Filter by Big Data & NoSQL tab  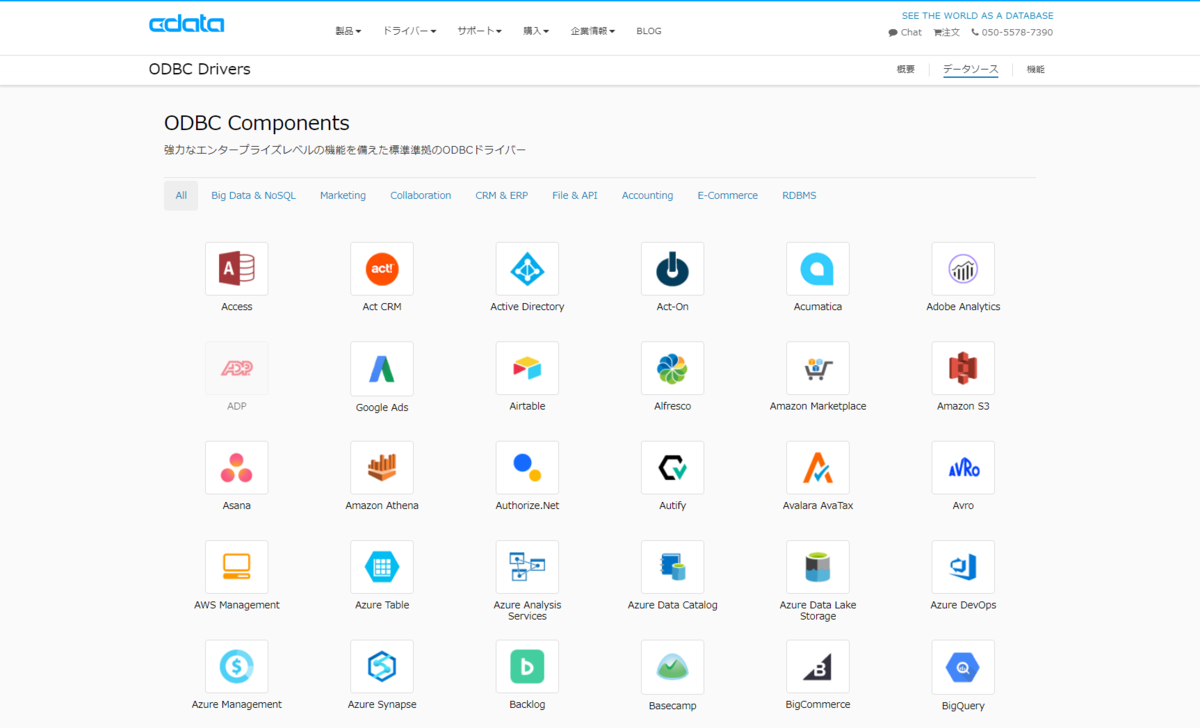tap(253, 196)
